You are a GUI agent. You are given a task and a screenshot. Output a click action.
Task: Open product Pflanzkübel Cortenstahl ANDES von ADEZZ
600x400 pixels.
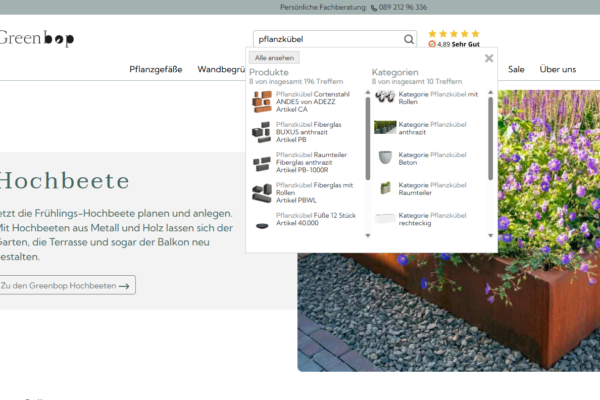[313, 101]
